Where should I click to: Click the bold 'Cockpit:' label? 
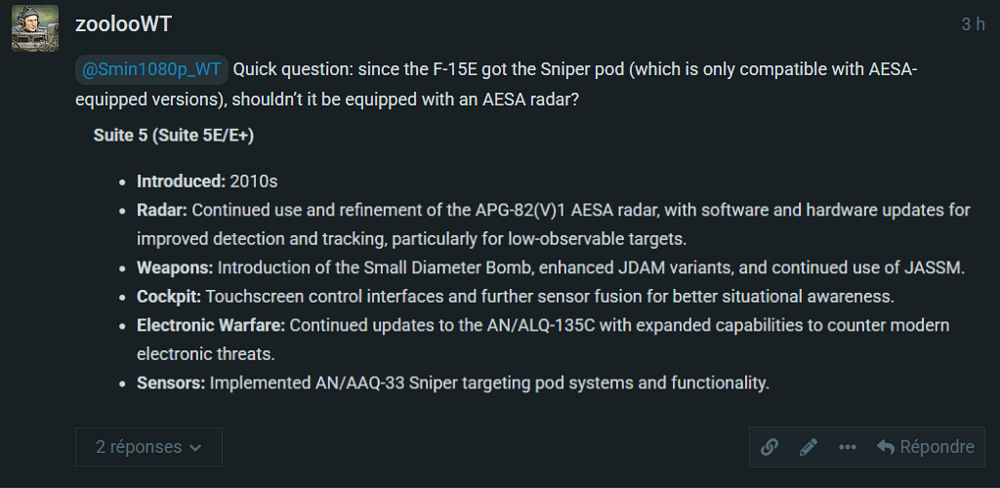169,297
